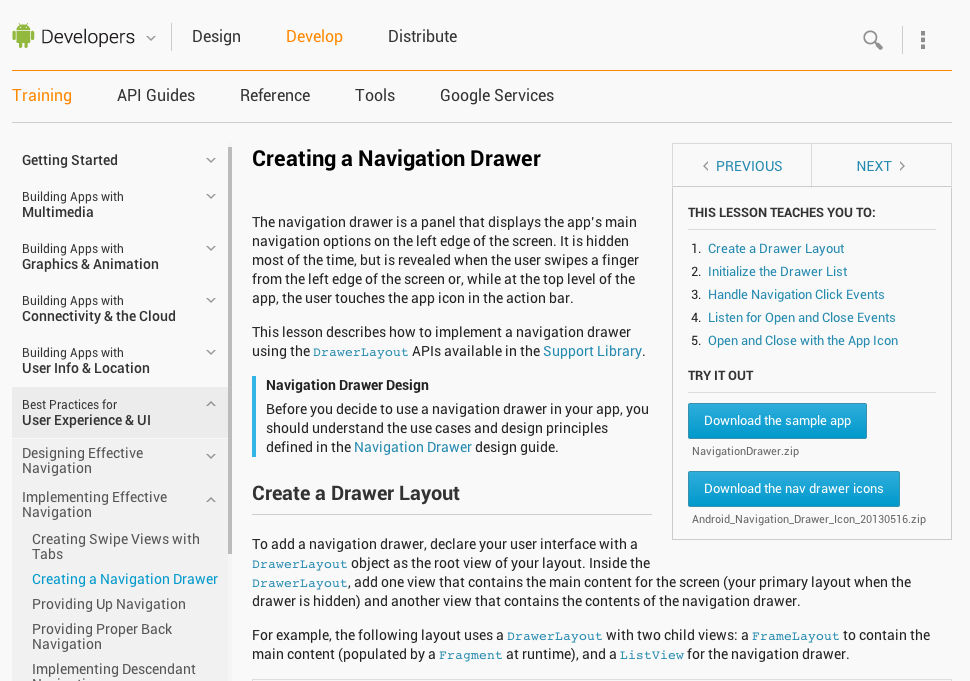
Task: Download the sample app
Action: coord(777,420)
